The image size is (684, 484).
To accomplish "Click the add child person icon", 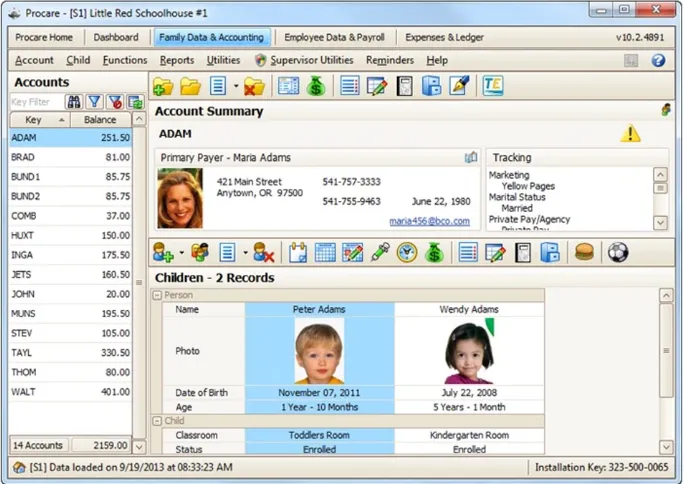I will [x=163, y=252].
